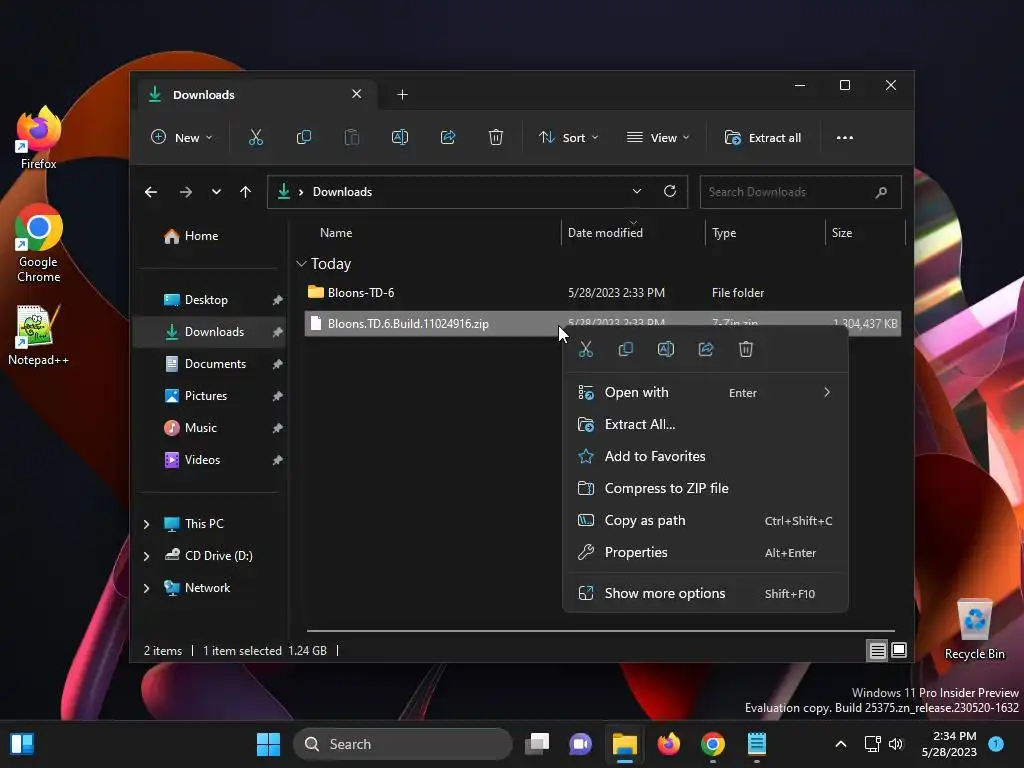Click the Delete trash icon in Explorer toolbar

(496, 137)
